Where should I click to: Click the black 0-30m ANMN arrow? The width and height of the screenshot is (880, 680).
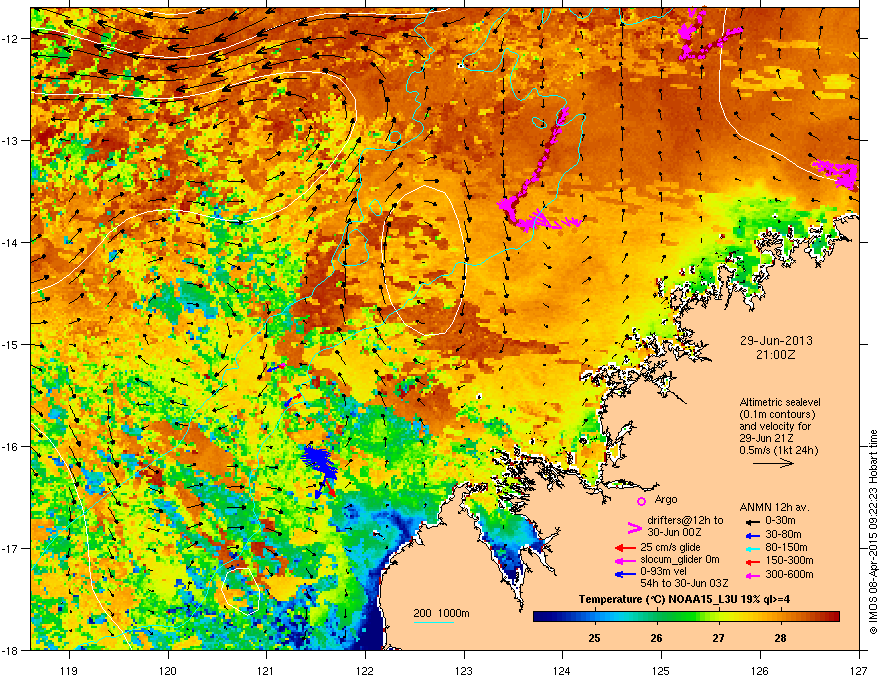(x=752, y=522)
